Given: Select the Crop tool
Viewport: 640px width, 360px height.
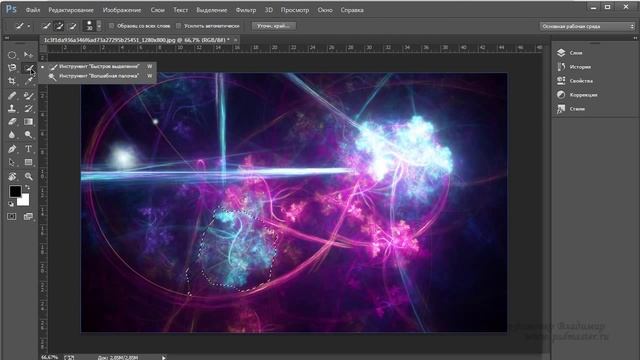Looking at the screenshot, I should click(12, 81).
